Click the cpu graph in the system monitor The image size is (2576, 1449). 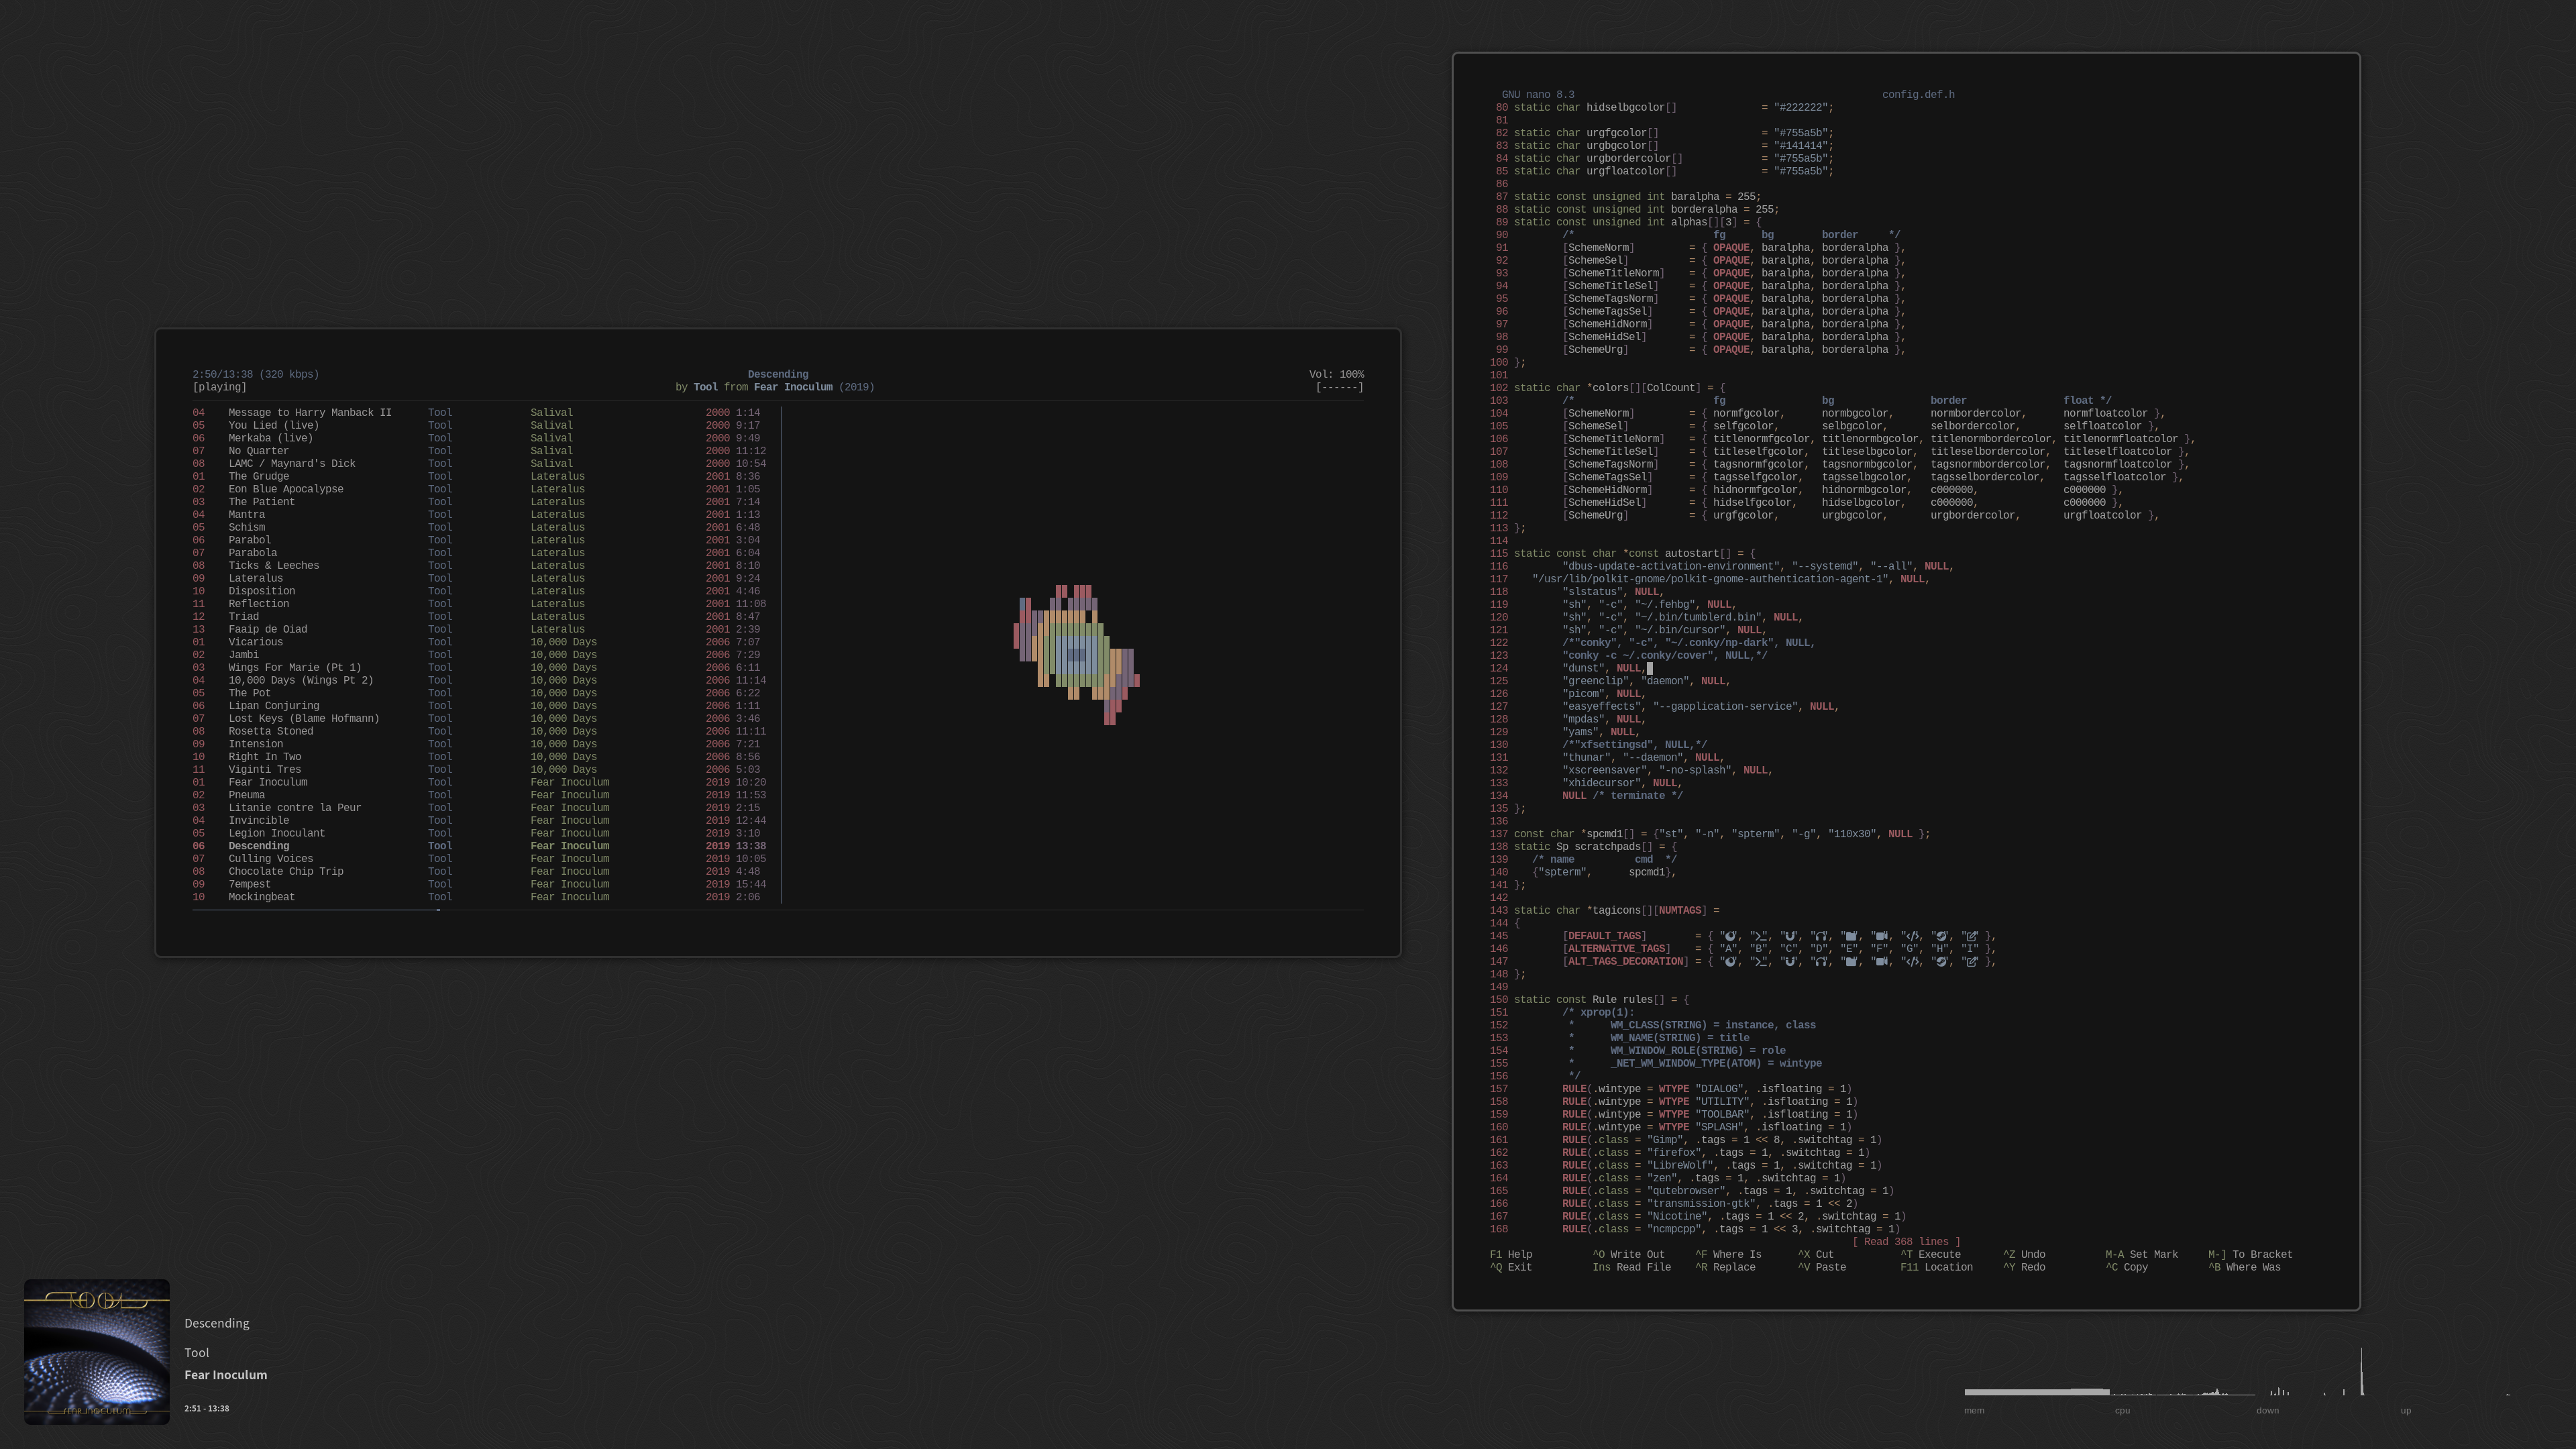point(2183,1391)
